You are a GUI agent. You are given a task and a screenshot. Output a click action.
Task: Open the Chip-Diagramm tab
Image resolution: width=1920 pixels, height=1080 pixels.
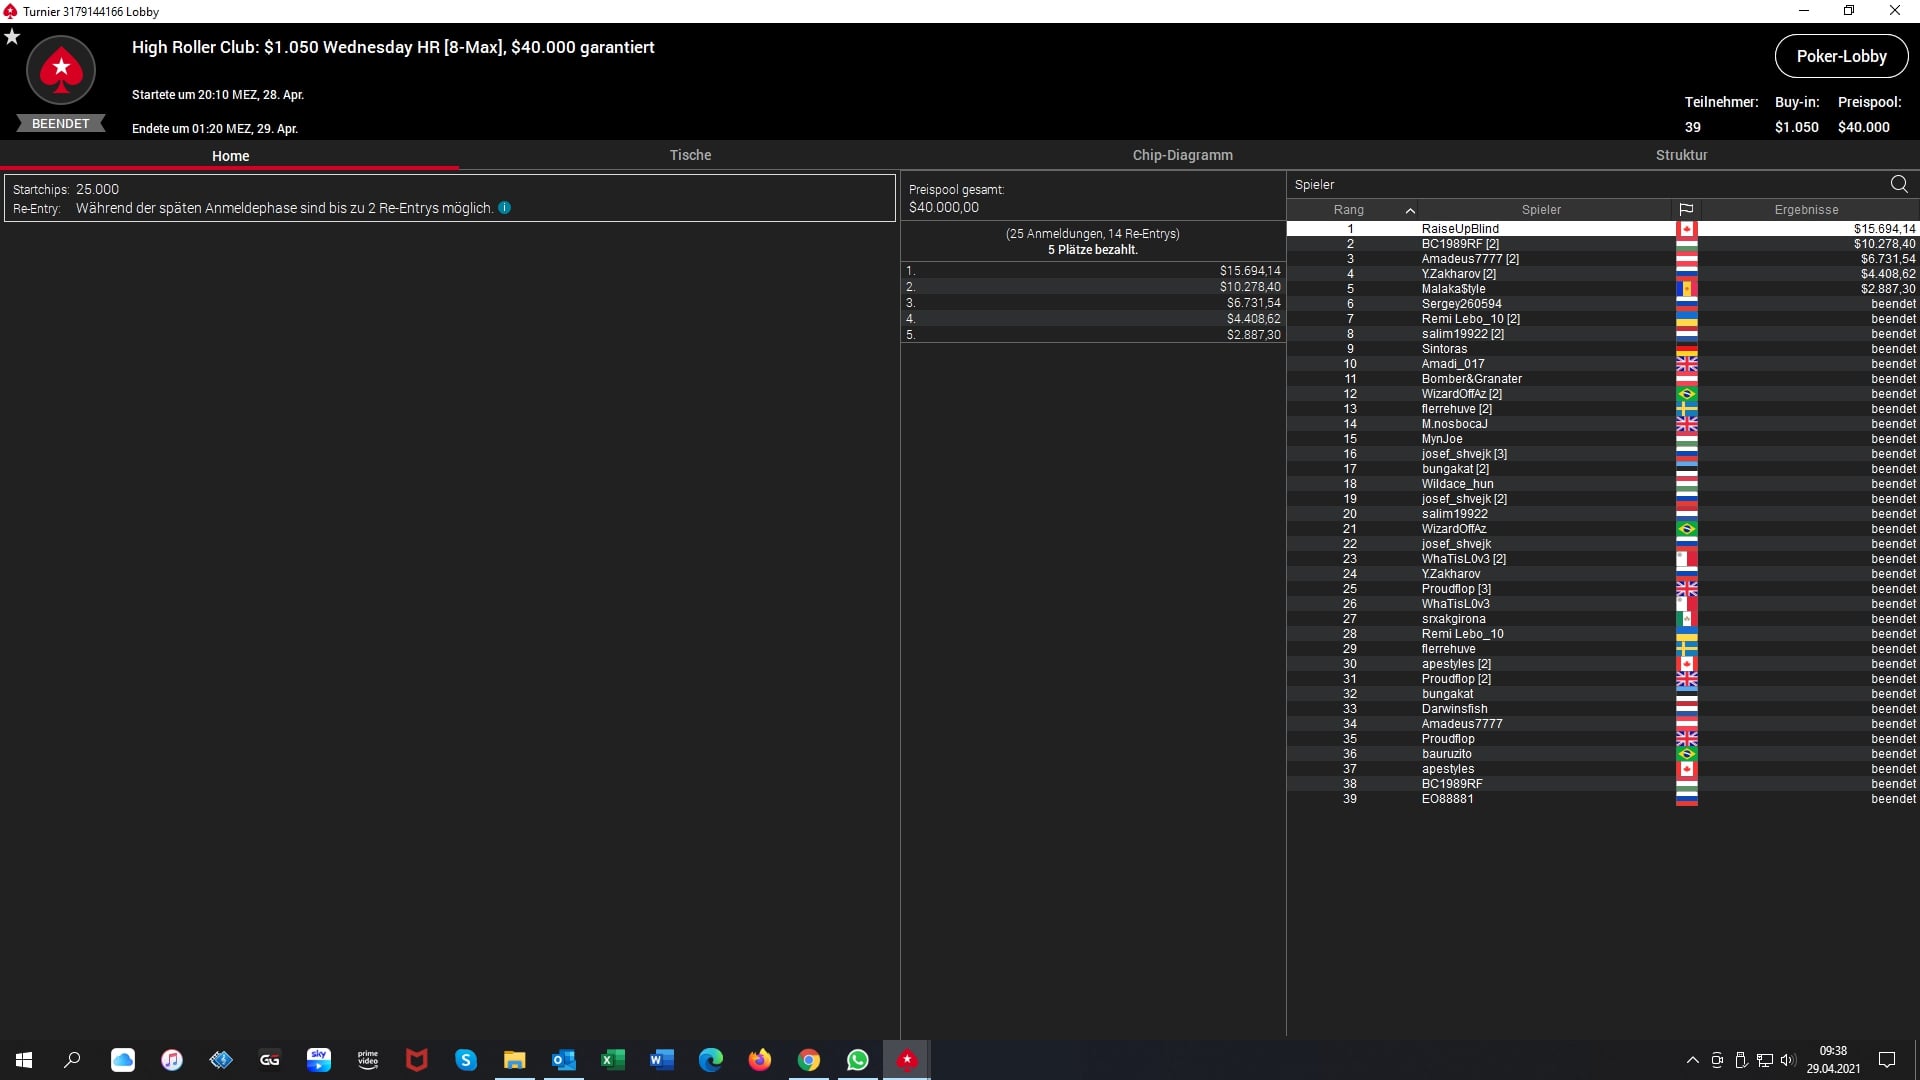coord(1182,155)
